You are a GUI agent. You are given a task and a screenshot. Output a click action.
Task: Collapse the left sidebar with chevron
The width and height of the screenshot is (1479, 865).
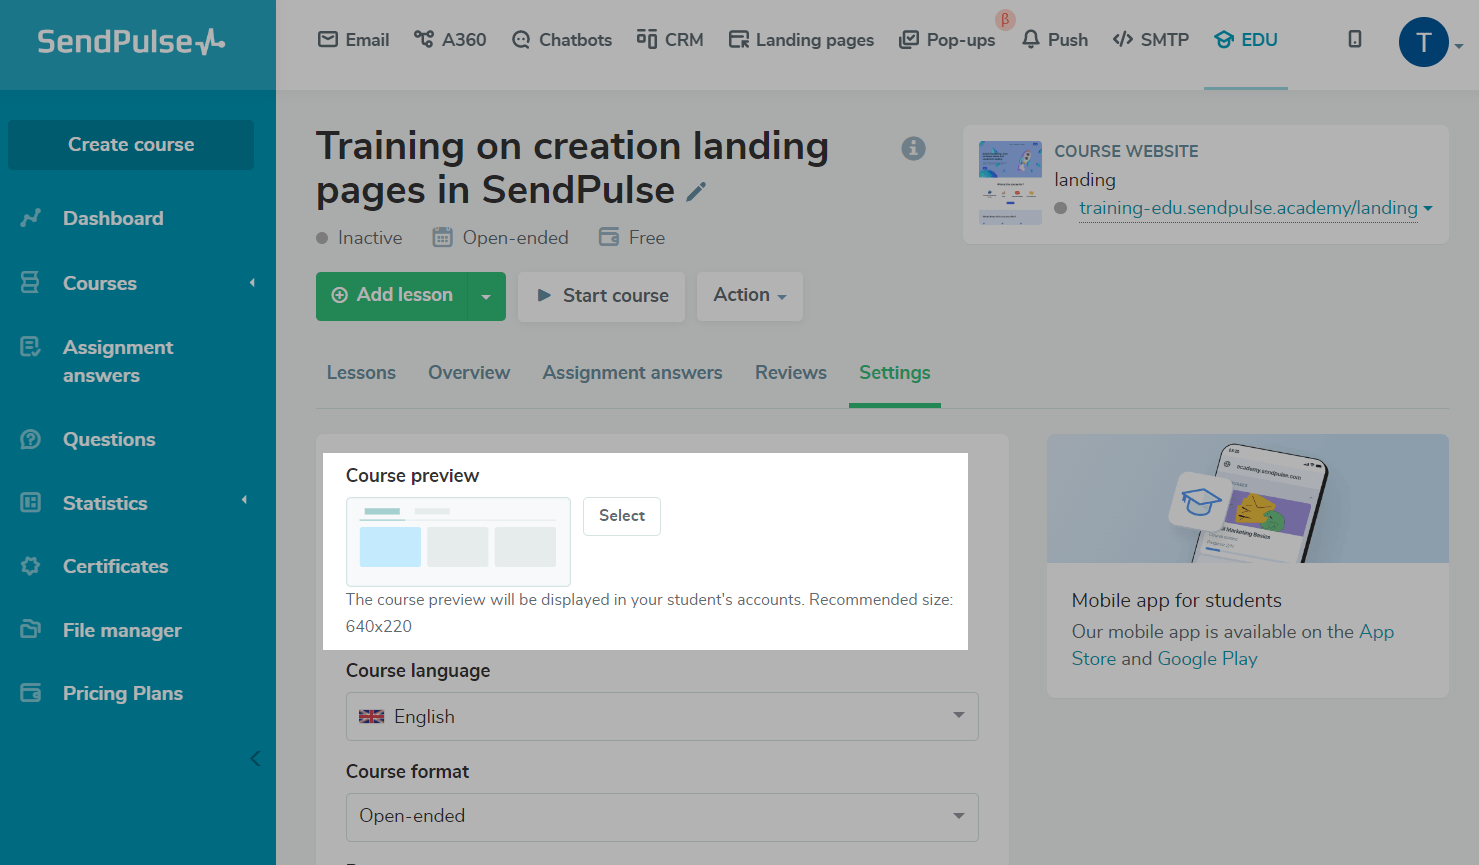pyautogui.click(x=255, y=758)
